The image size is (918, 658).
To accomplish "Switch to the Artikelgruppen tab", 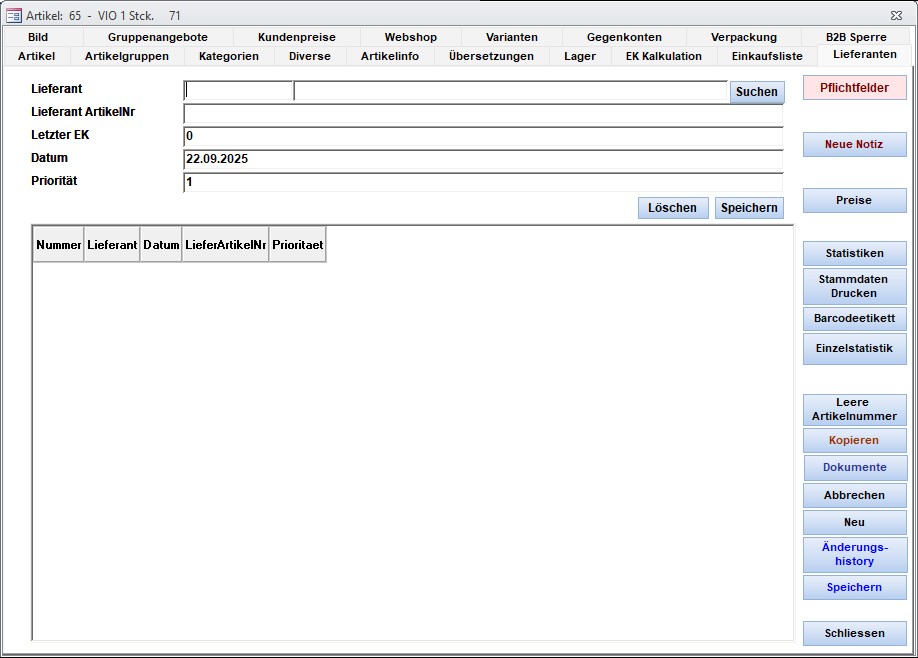I will [127, 56].
